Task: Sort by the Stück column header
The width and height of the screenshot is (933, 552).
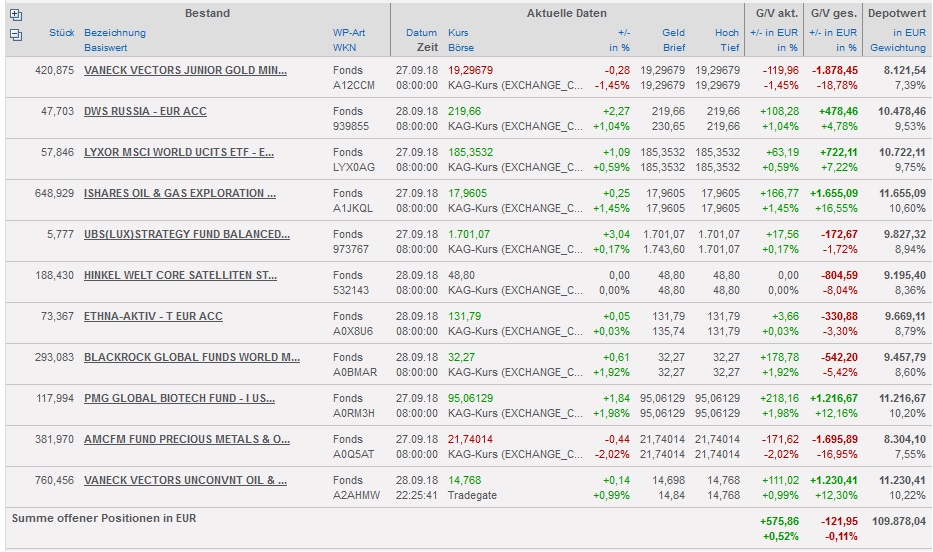Action: point(61,33)
